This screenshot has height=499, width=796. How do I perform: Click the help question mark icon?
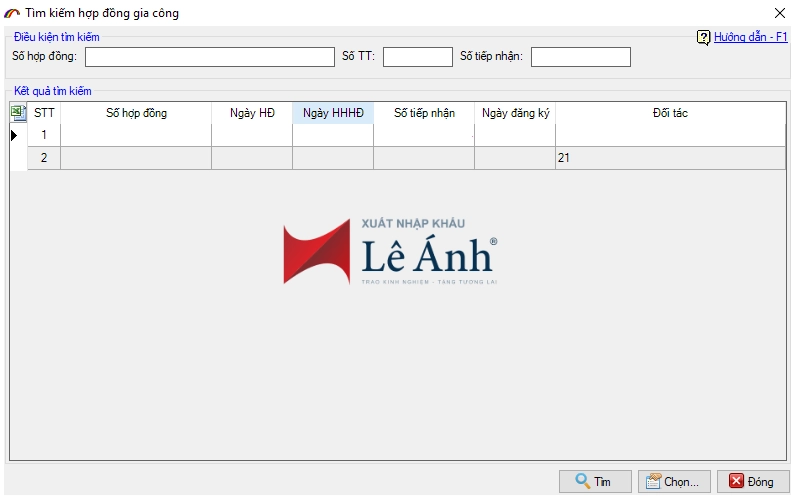click(703, 37)
